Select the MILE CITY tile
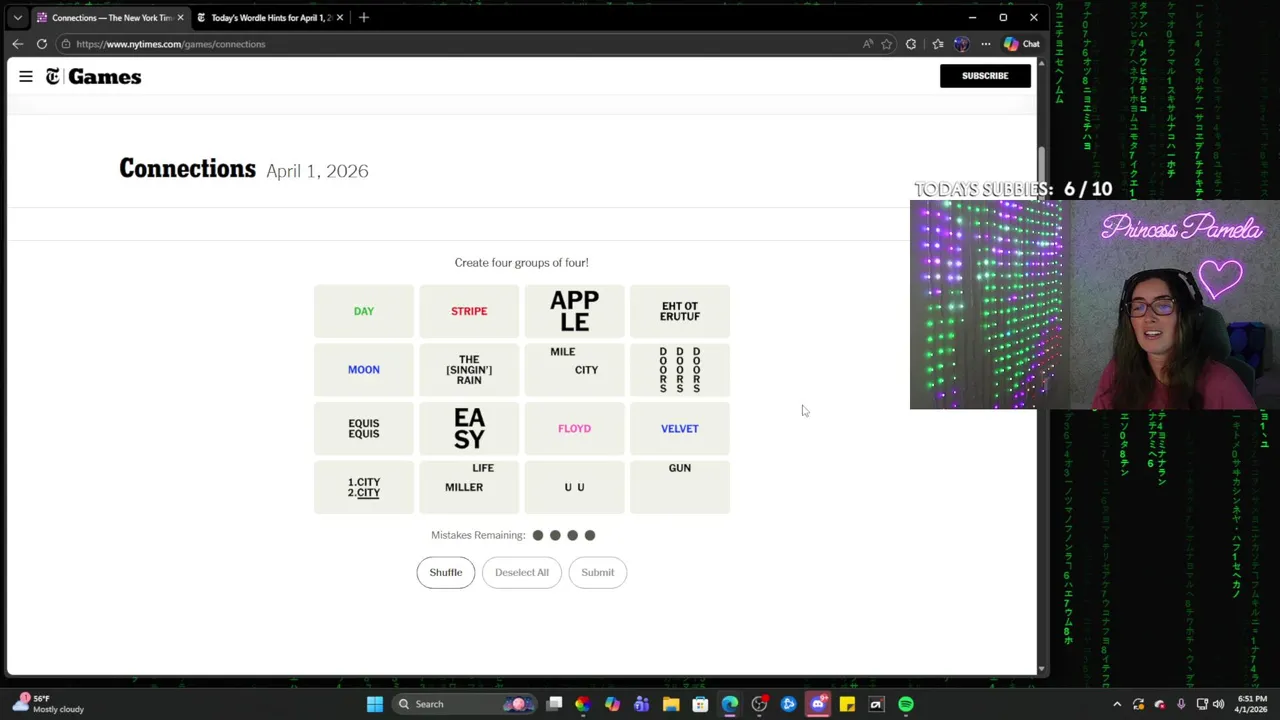Viewport: 1280px width, 720px height. pyautogui.click(x=574, y=370)
